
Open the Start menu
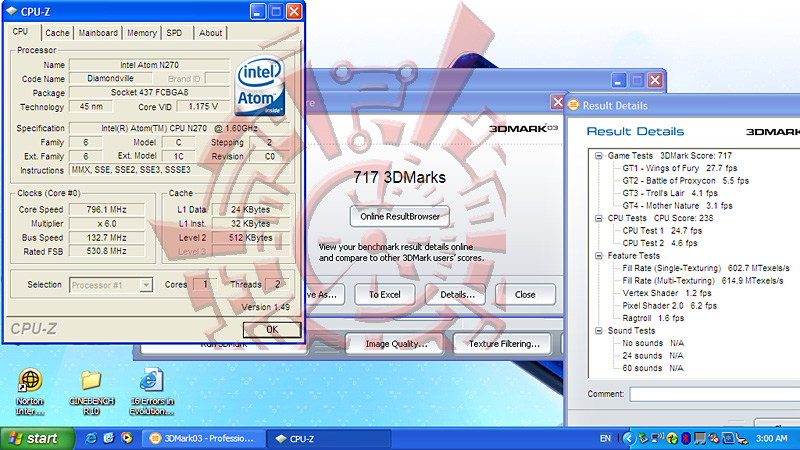(x=37, y=438)
